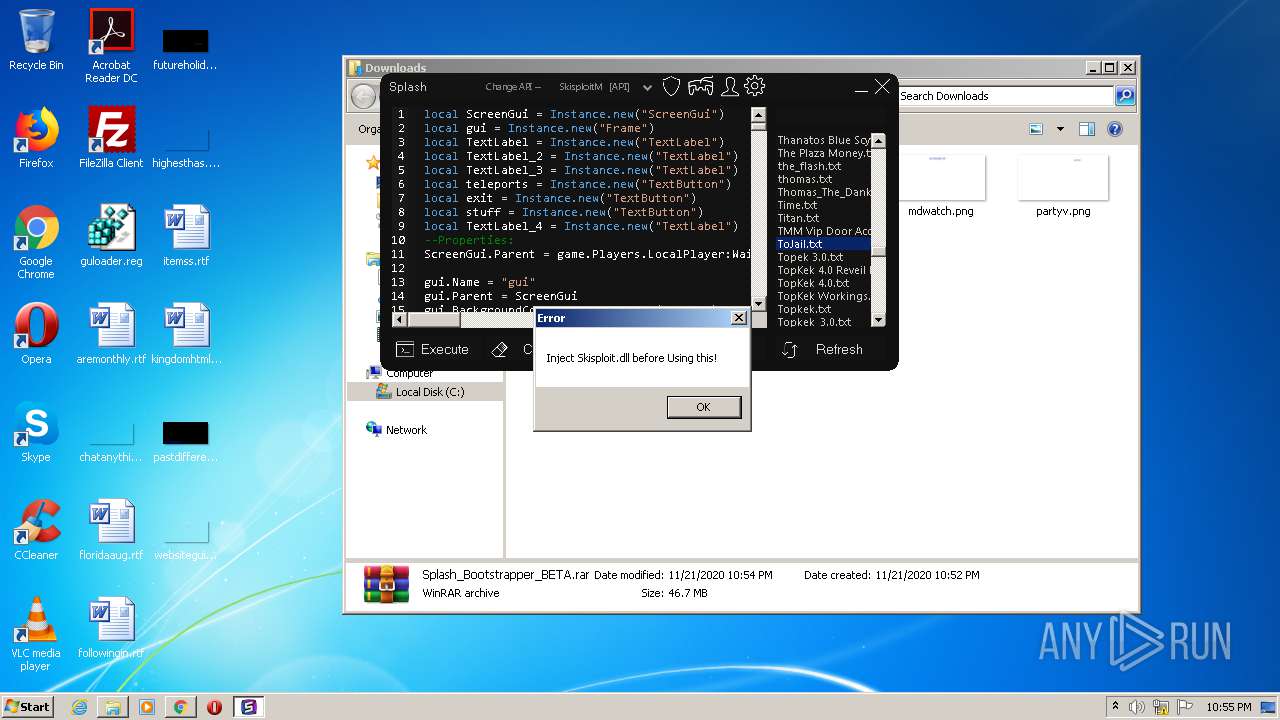Select Thanatos Blue Scythe script

[824, 140]
